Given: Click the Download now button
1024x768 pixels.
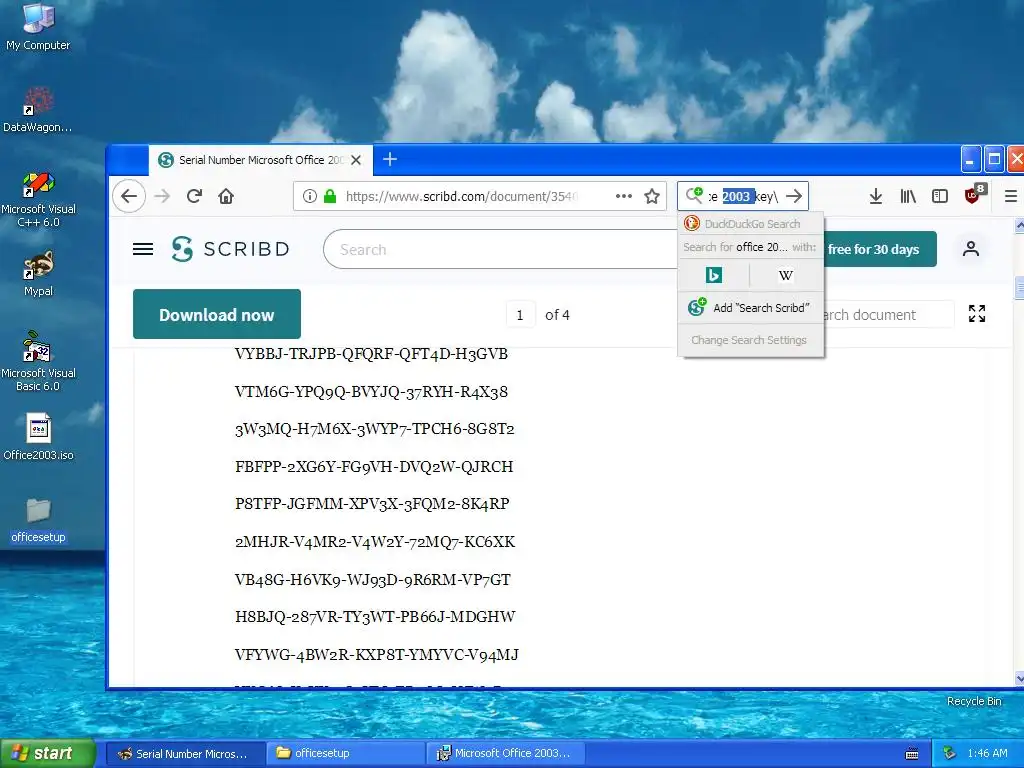Looking at the screenshot, I should pos(217,314).
